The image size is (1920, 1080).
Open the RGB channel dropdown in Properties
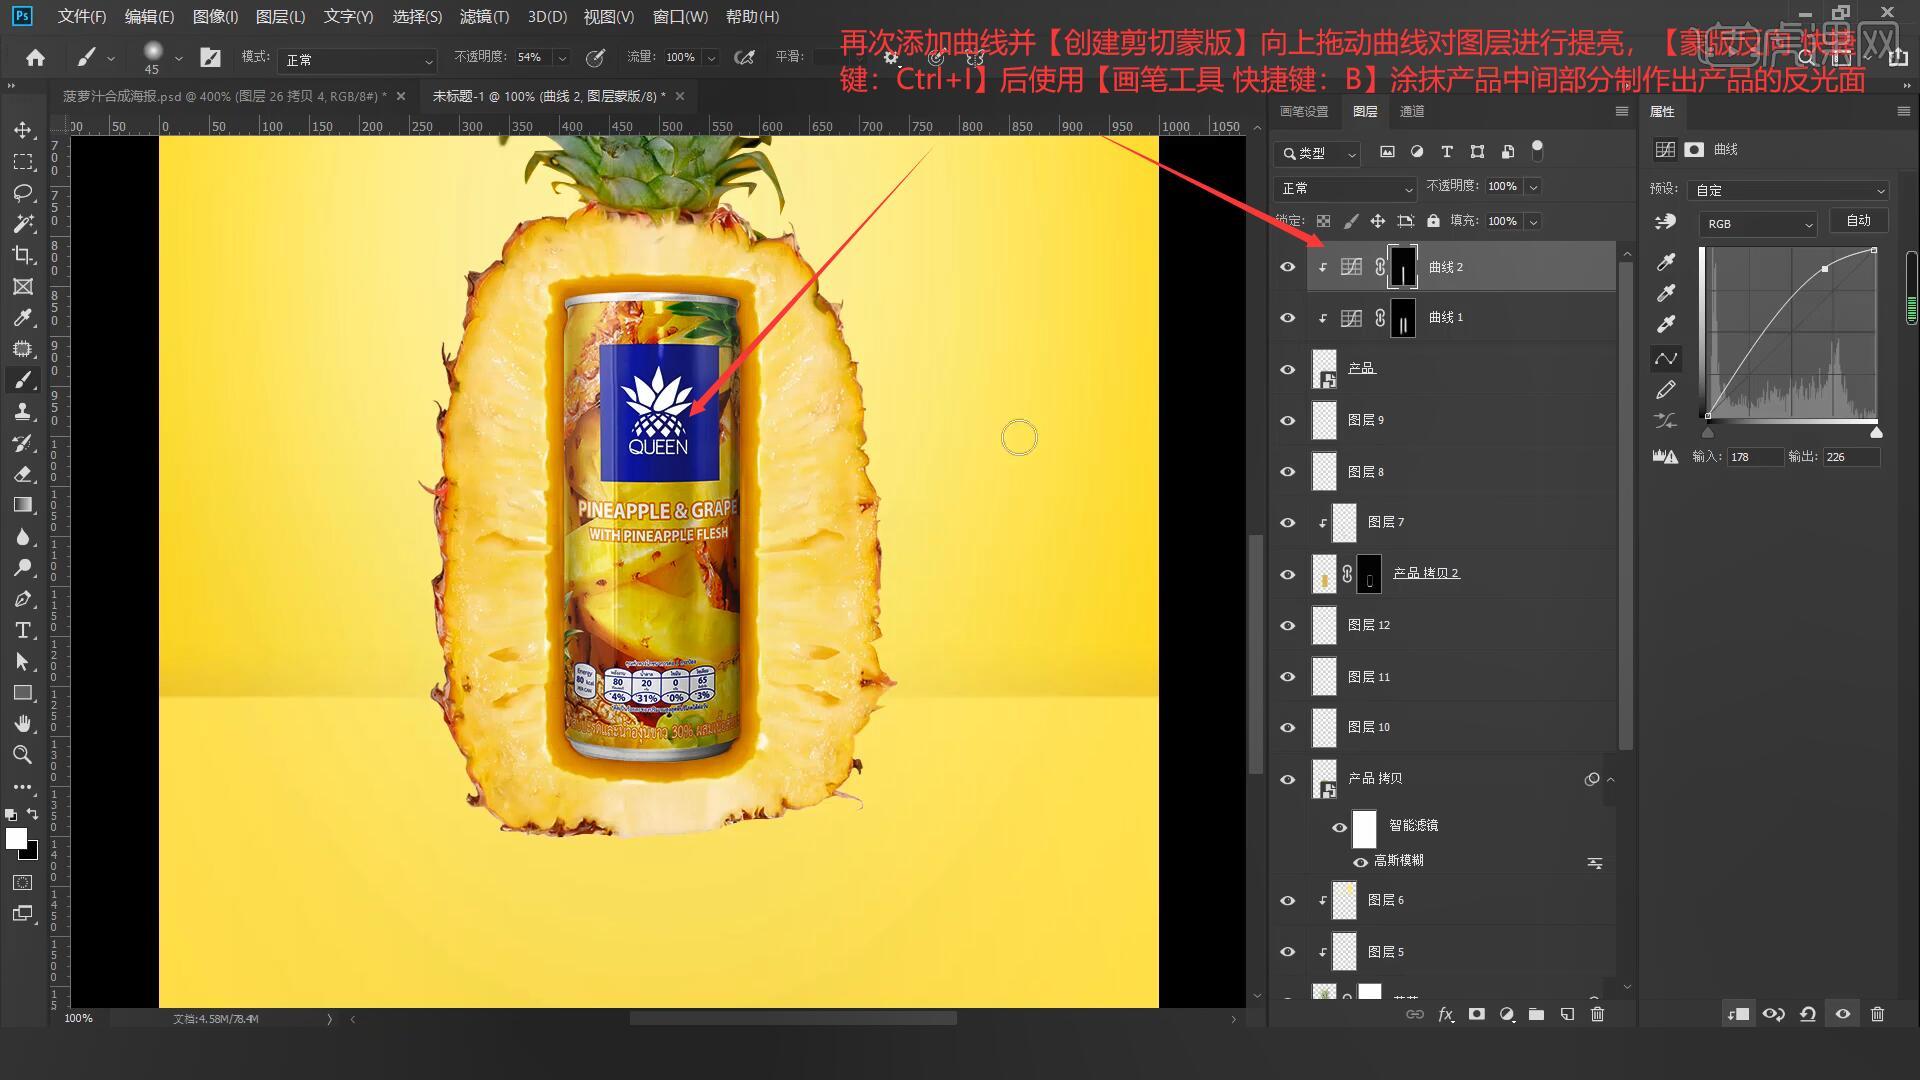pyautogui.click(x=1757, y=224)
